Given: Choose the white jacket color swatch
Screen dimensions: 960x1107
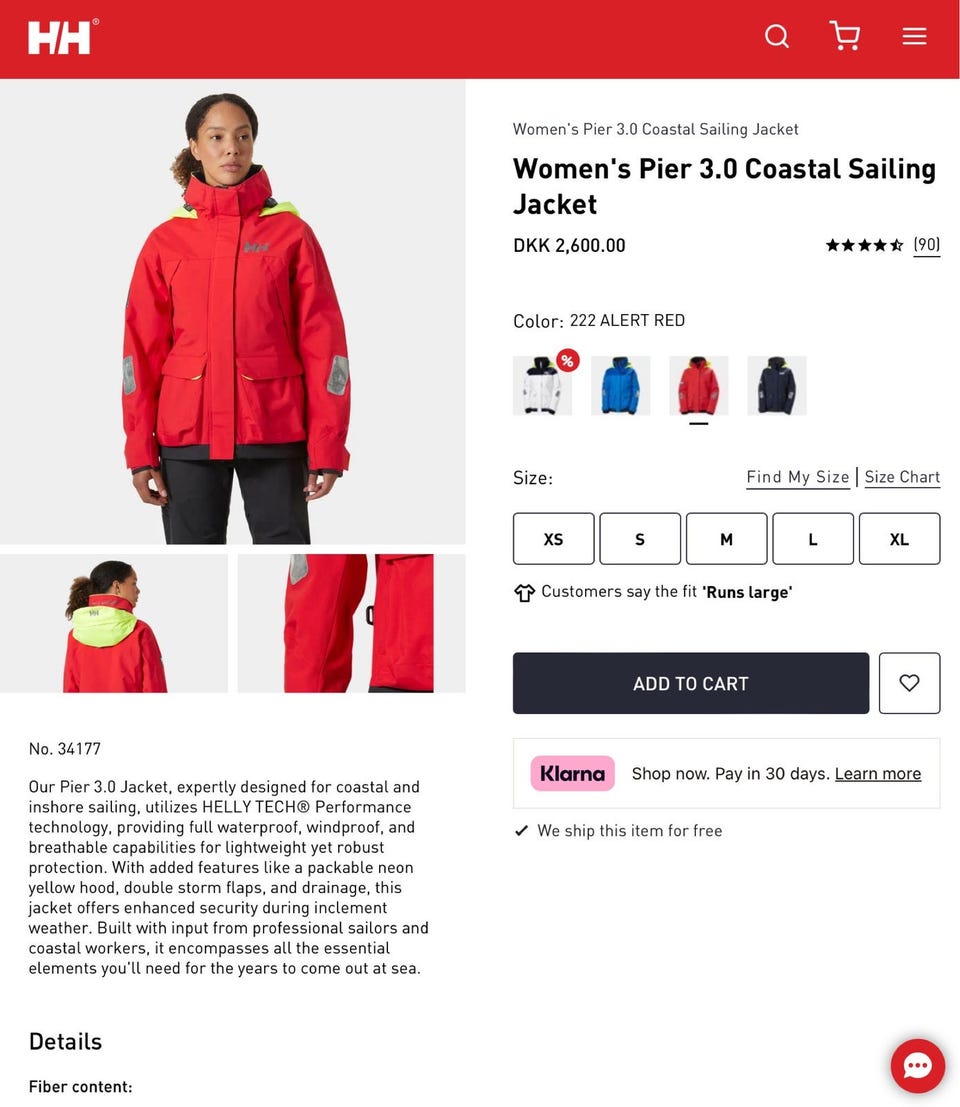Looking at the screenshot, I should 543,385.
